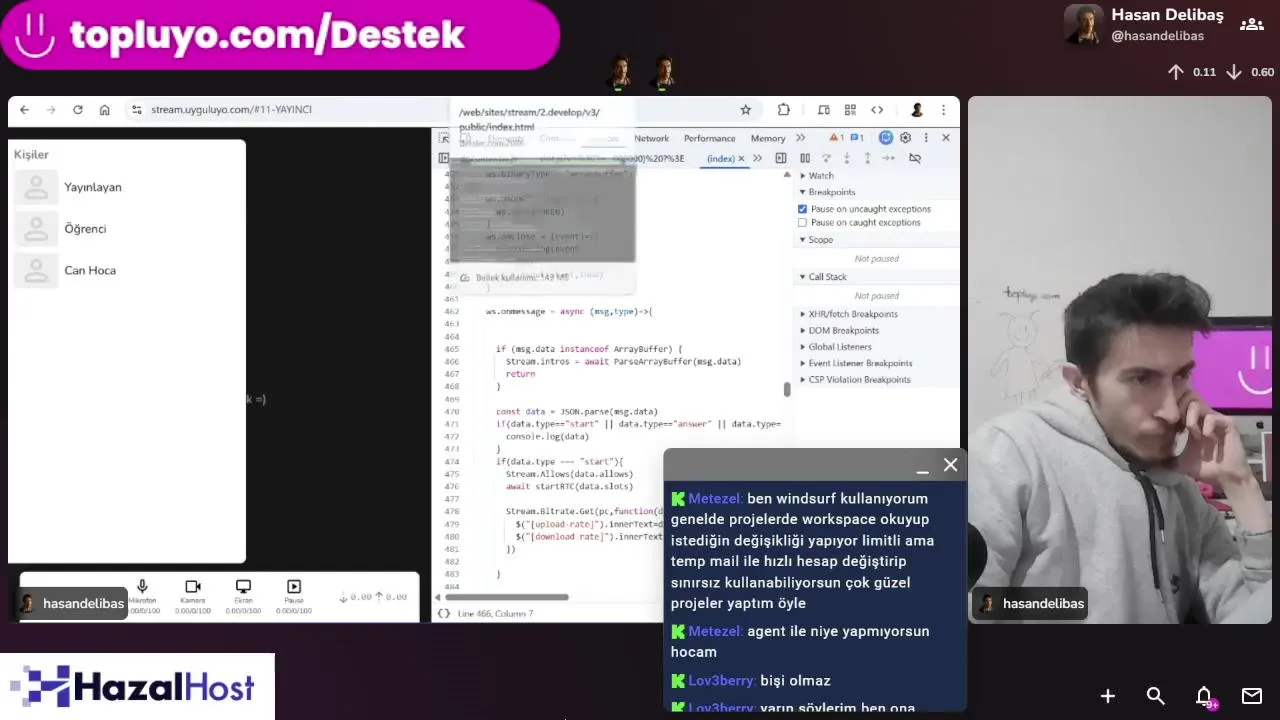Click the debugger step icon
Viewport: 1280px width, 720px height.
888,158
